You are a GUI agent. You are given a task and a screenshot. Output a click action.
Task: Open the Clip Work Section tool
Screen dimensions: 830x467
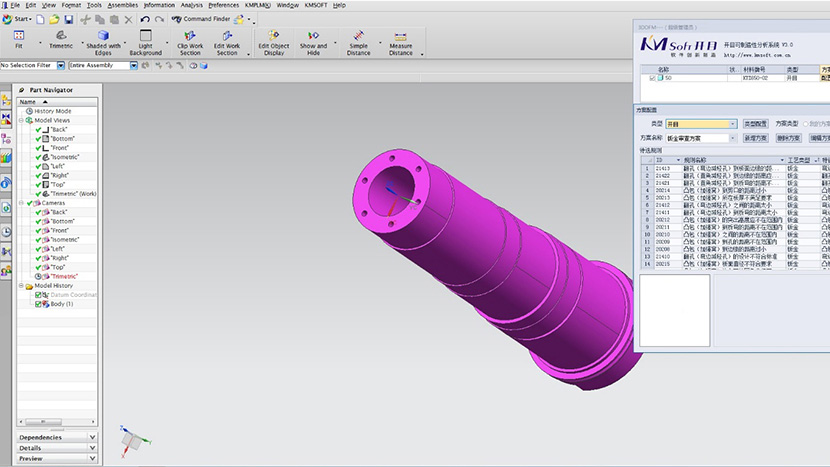point(189,38)
